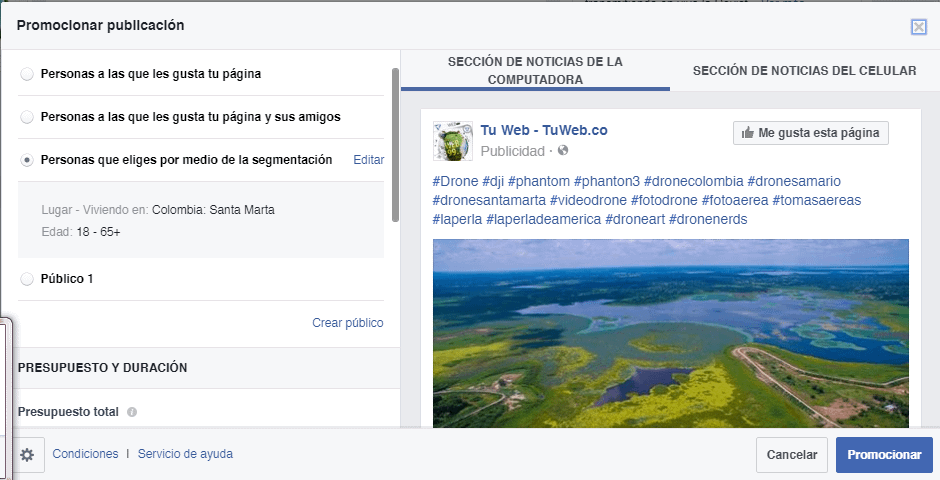The image size is (940, 480).
Task: Close the Promocionar publicación dialog
Action: [x=918, y=26]
